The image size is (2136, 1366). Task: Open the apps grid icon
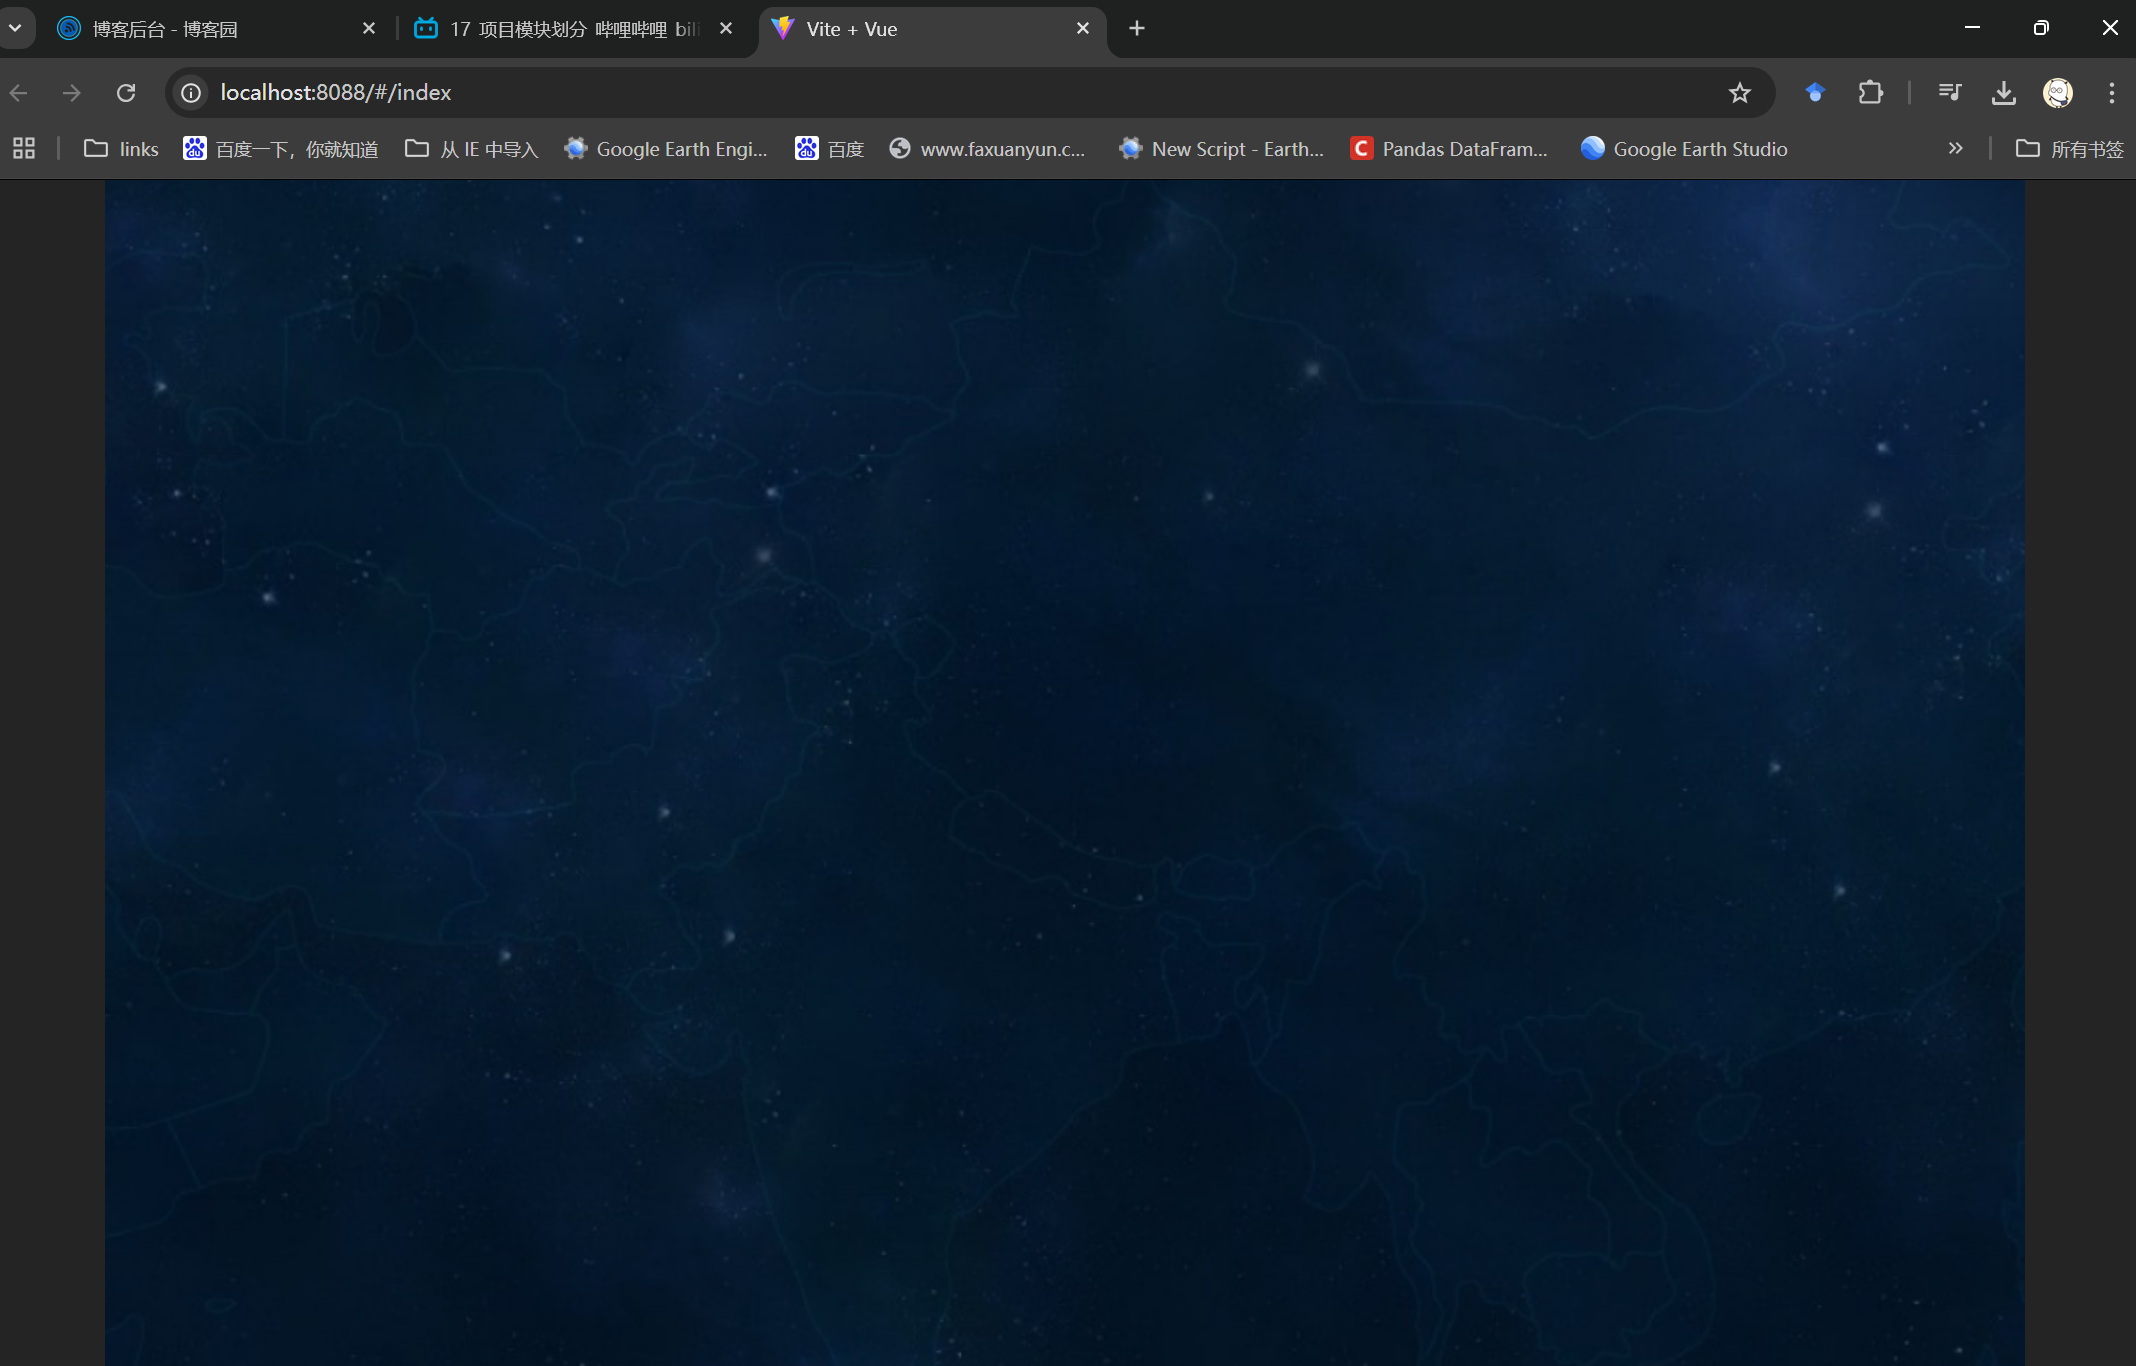24,149
